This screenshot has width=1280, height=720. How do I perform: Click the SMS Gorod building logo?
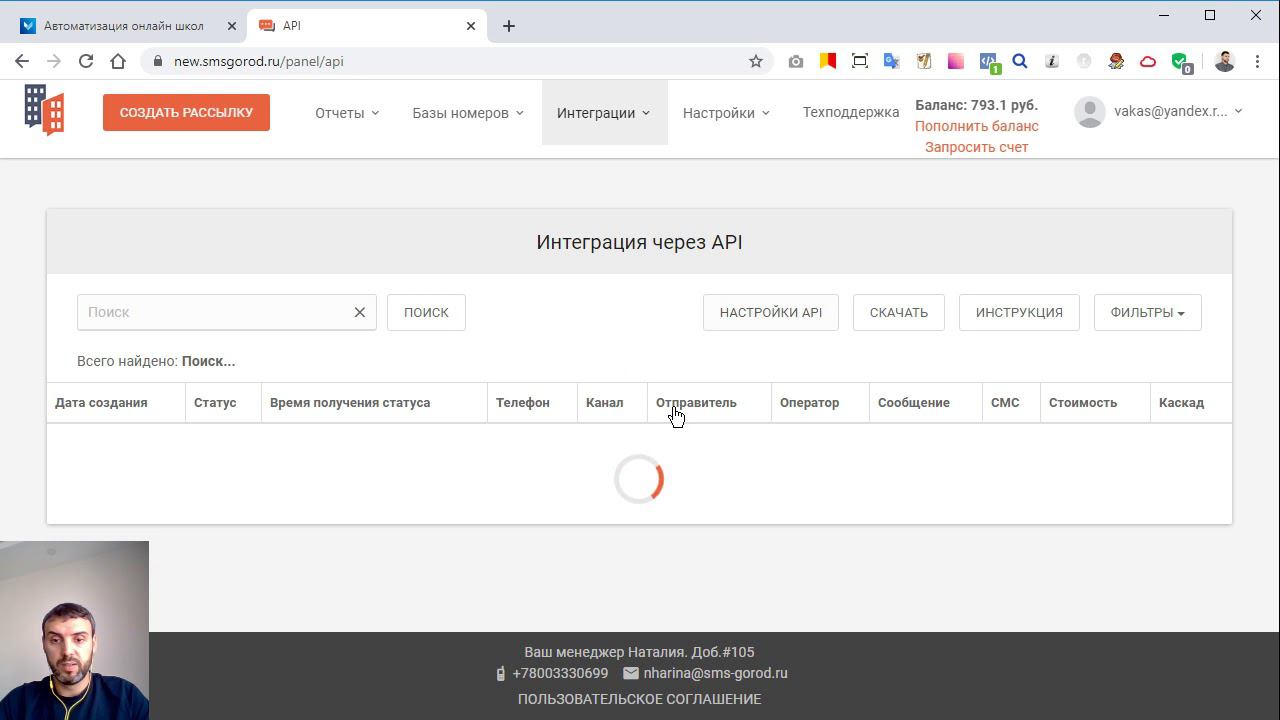pyautogui.click(x=44, y=110)
